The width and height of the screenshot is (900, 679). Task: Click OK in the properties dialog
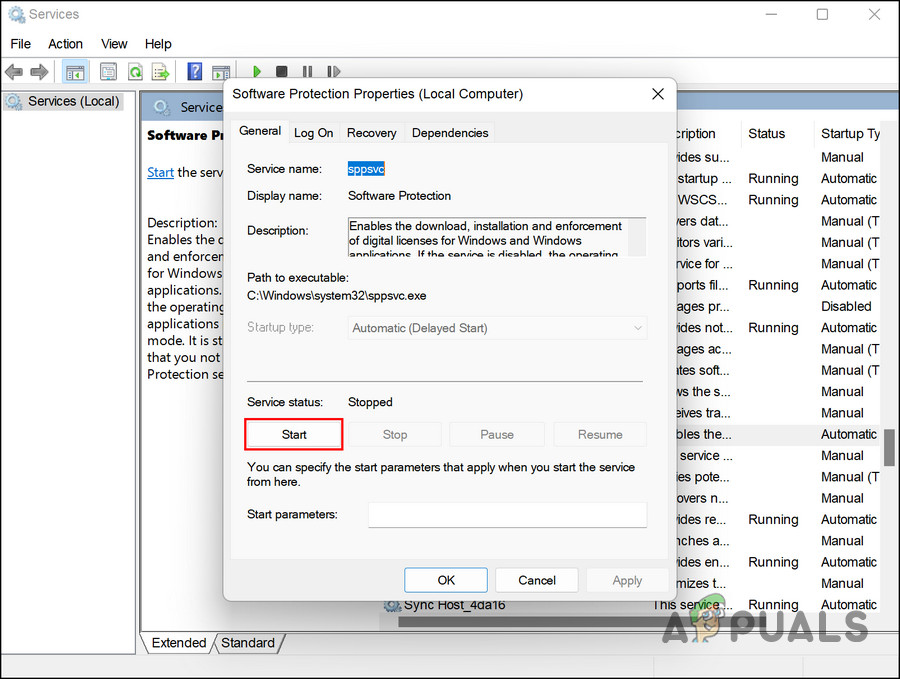coord(446,580)
